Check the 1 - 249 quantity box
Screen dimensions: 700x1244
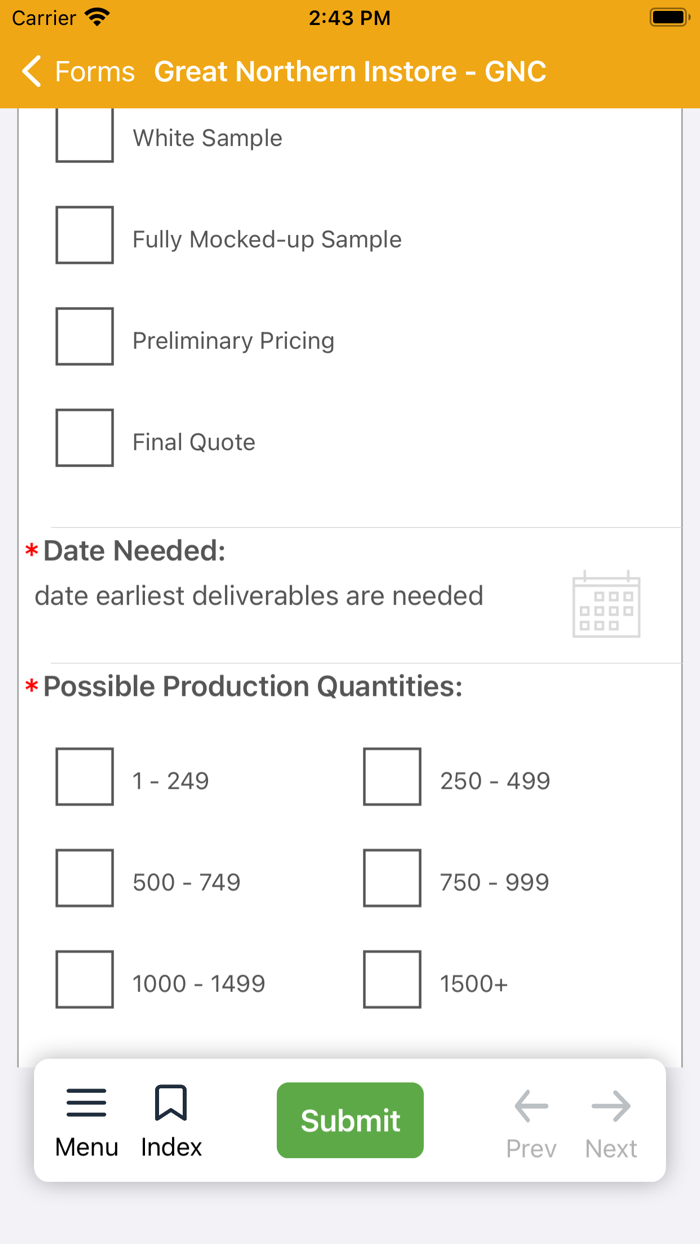pyautogui.click(x=84, y=776)
